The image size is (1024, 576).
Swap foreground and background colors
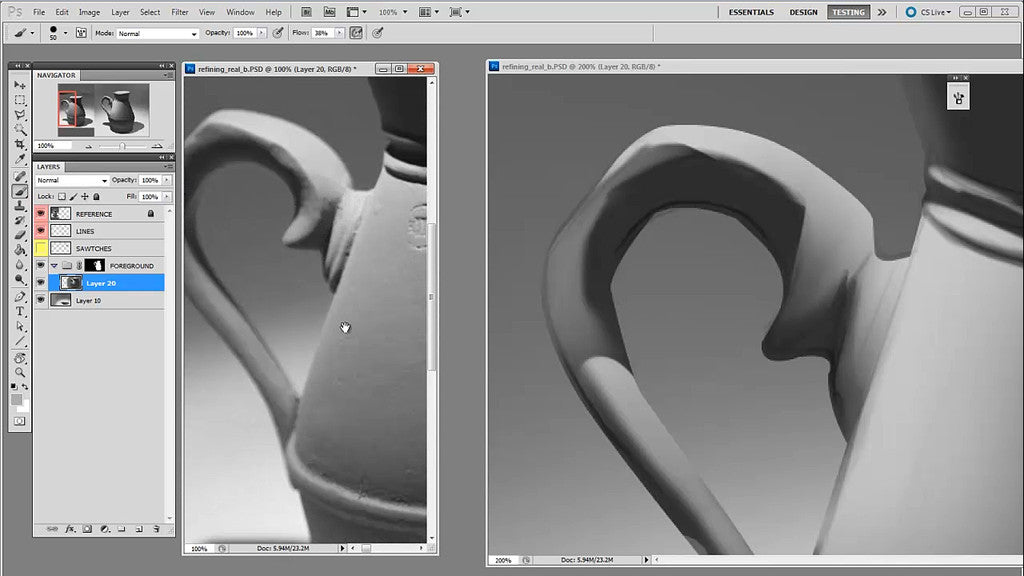coord(25,387)
